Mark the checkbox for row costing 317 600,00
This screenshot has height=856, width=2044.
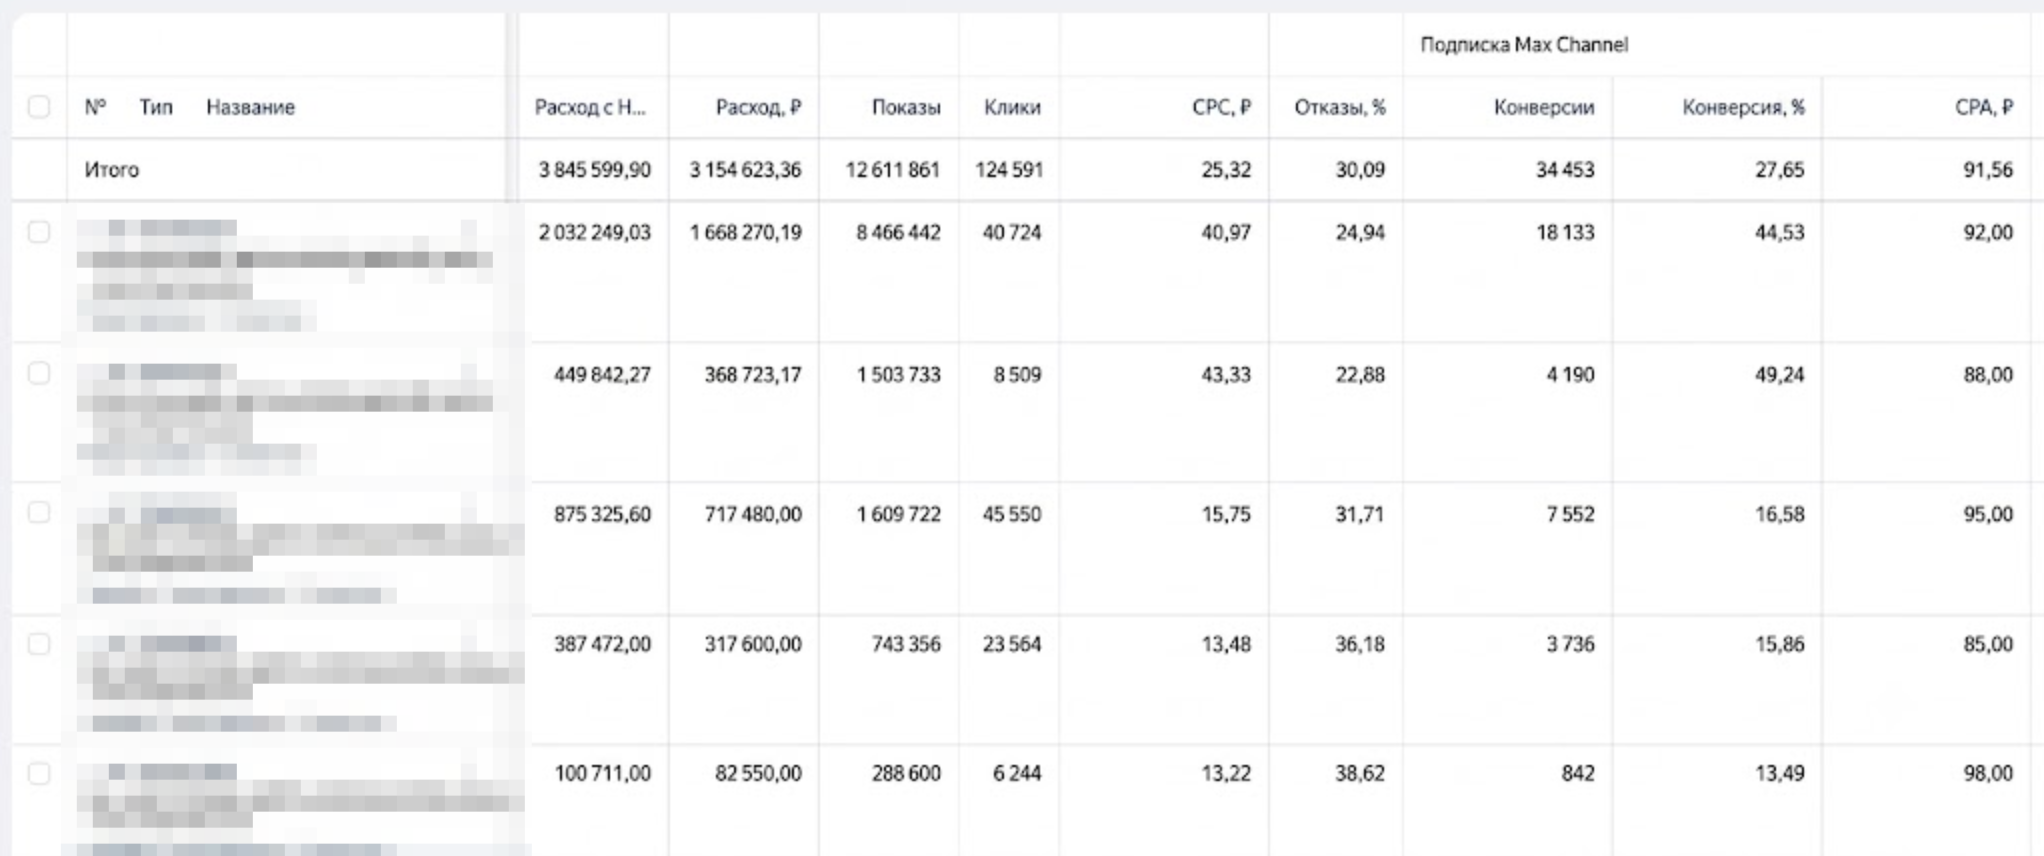pyautogui.click(x=39, y=644)
